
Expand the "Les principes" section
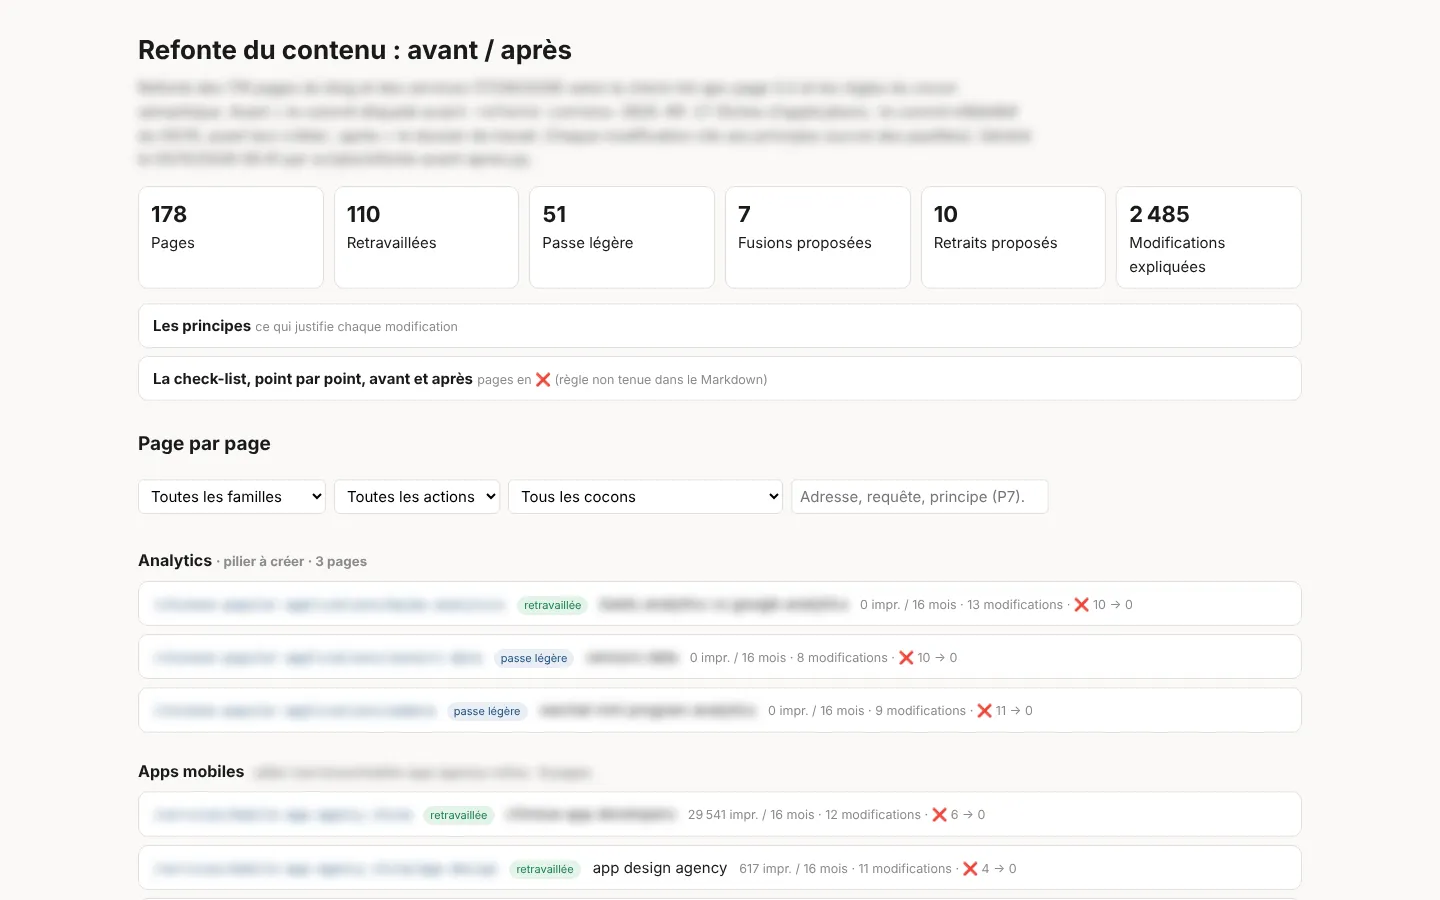point(719,326)
